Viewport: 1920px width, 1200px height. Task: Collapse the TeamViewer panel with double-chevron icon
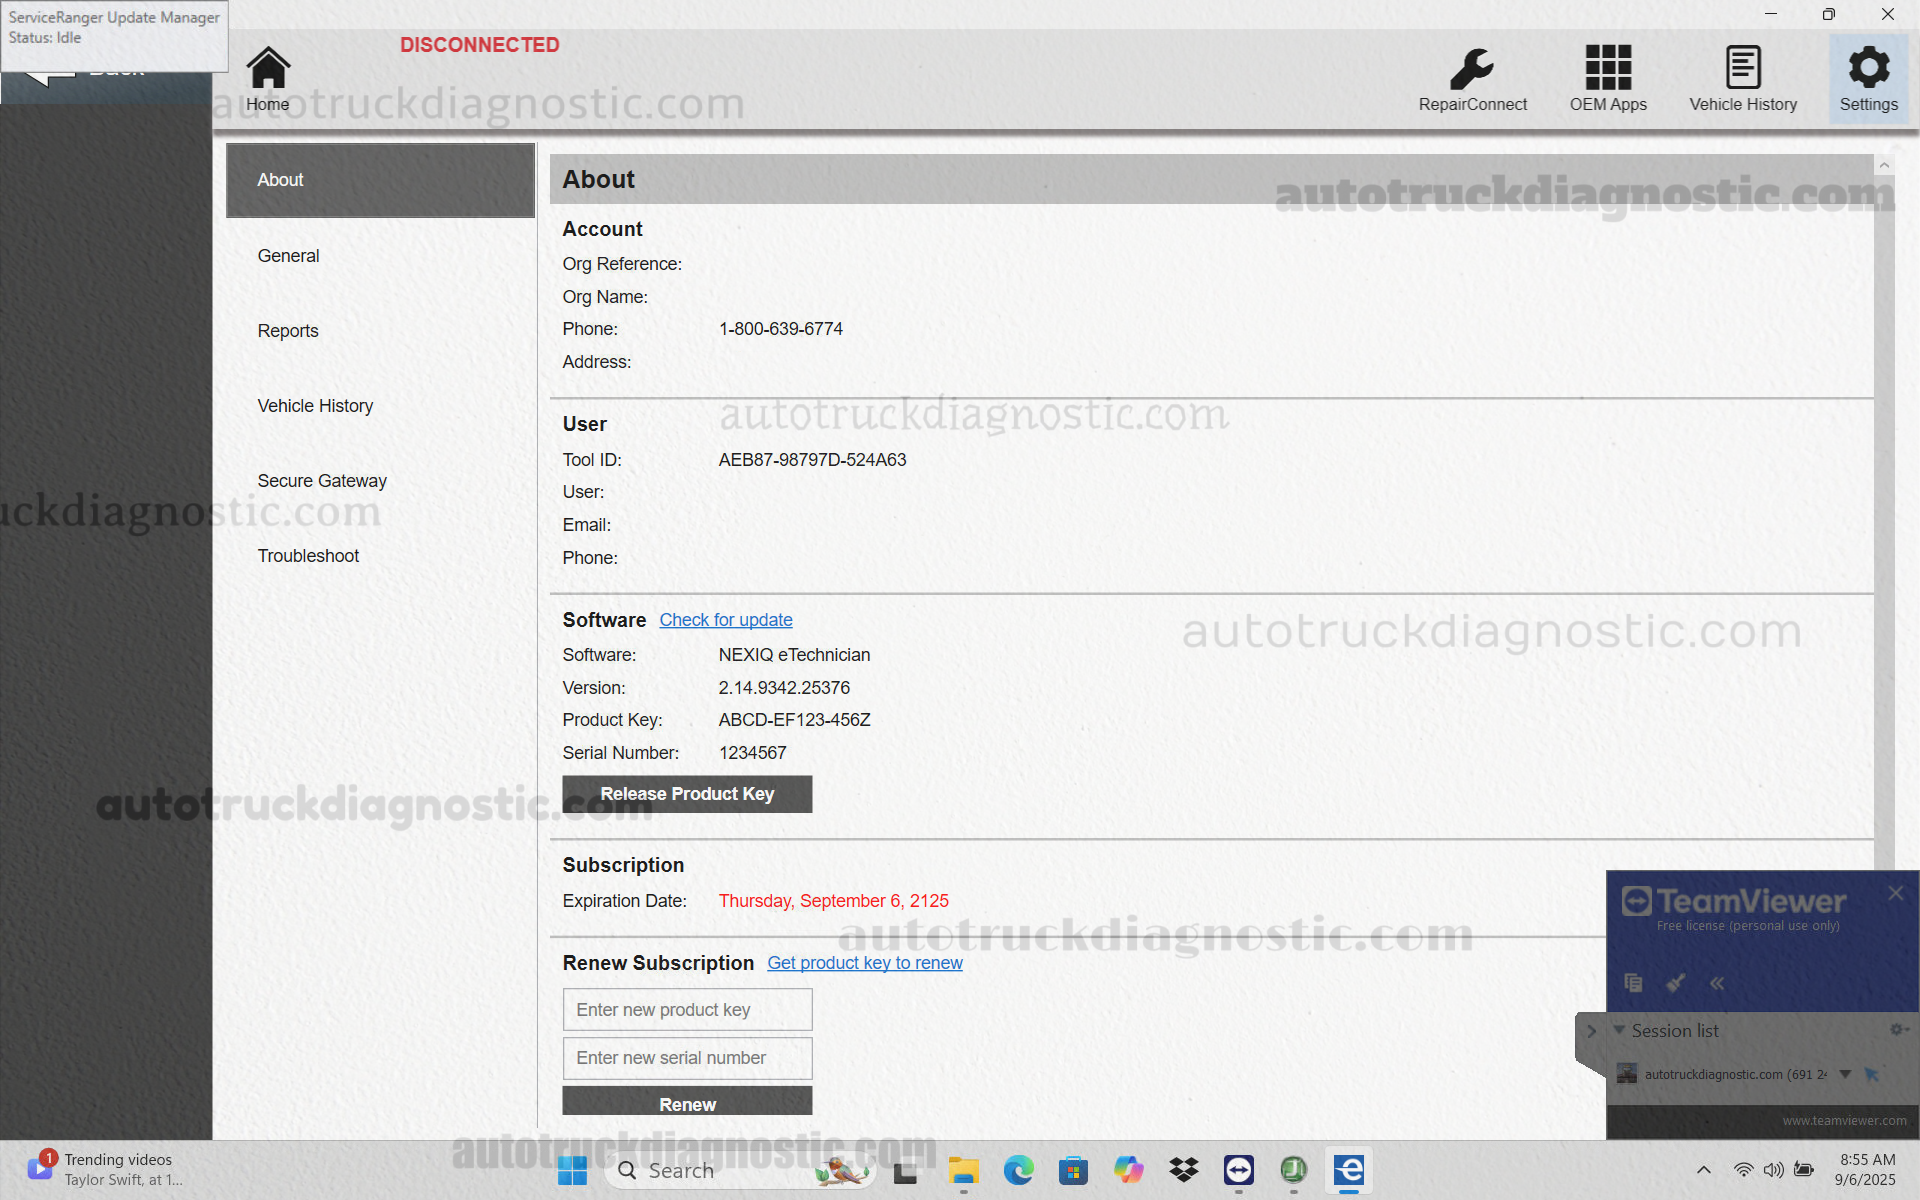1717,983
